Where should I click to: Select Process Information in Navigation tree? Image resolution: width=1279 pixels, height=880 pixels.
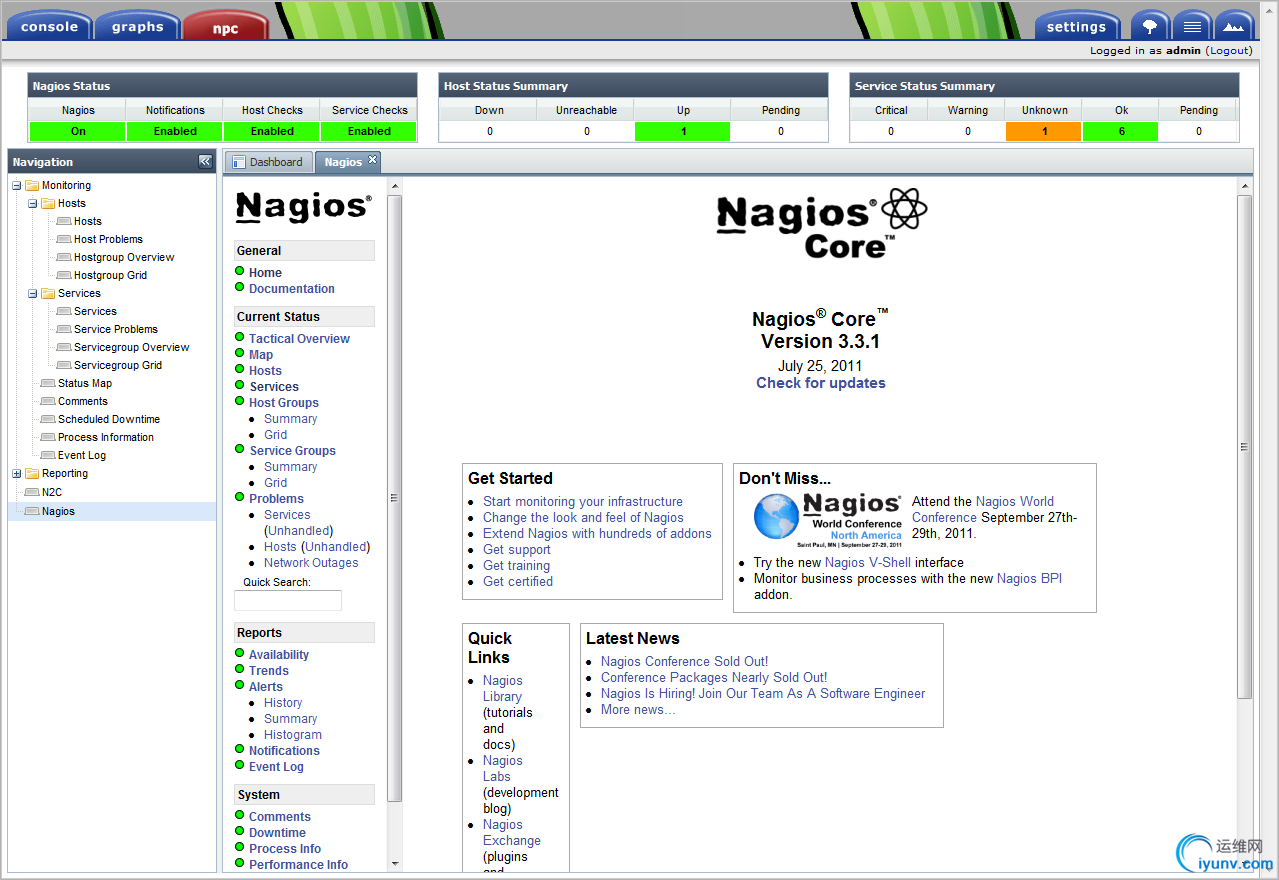click(106, 437)
